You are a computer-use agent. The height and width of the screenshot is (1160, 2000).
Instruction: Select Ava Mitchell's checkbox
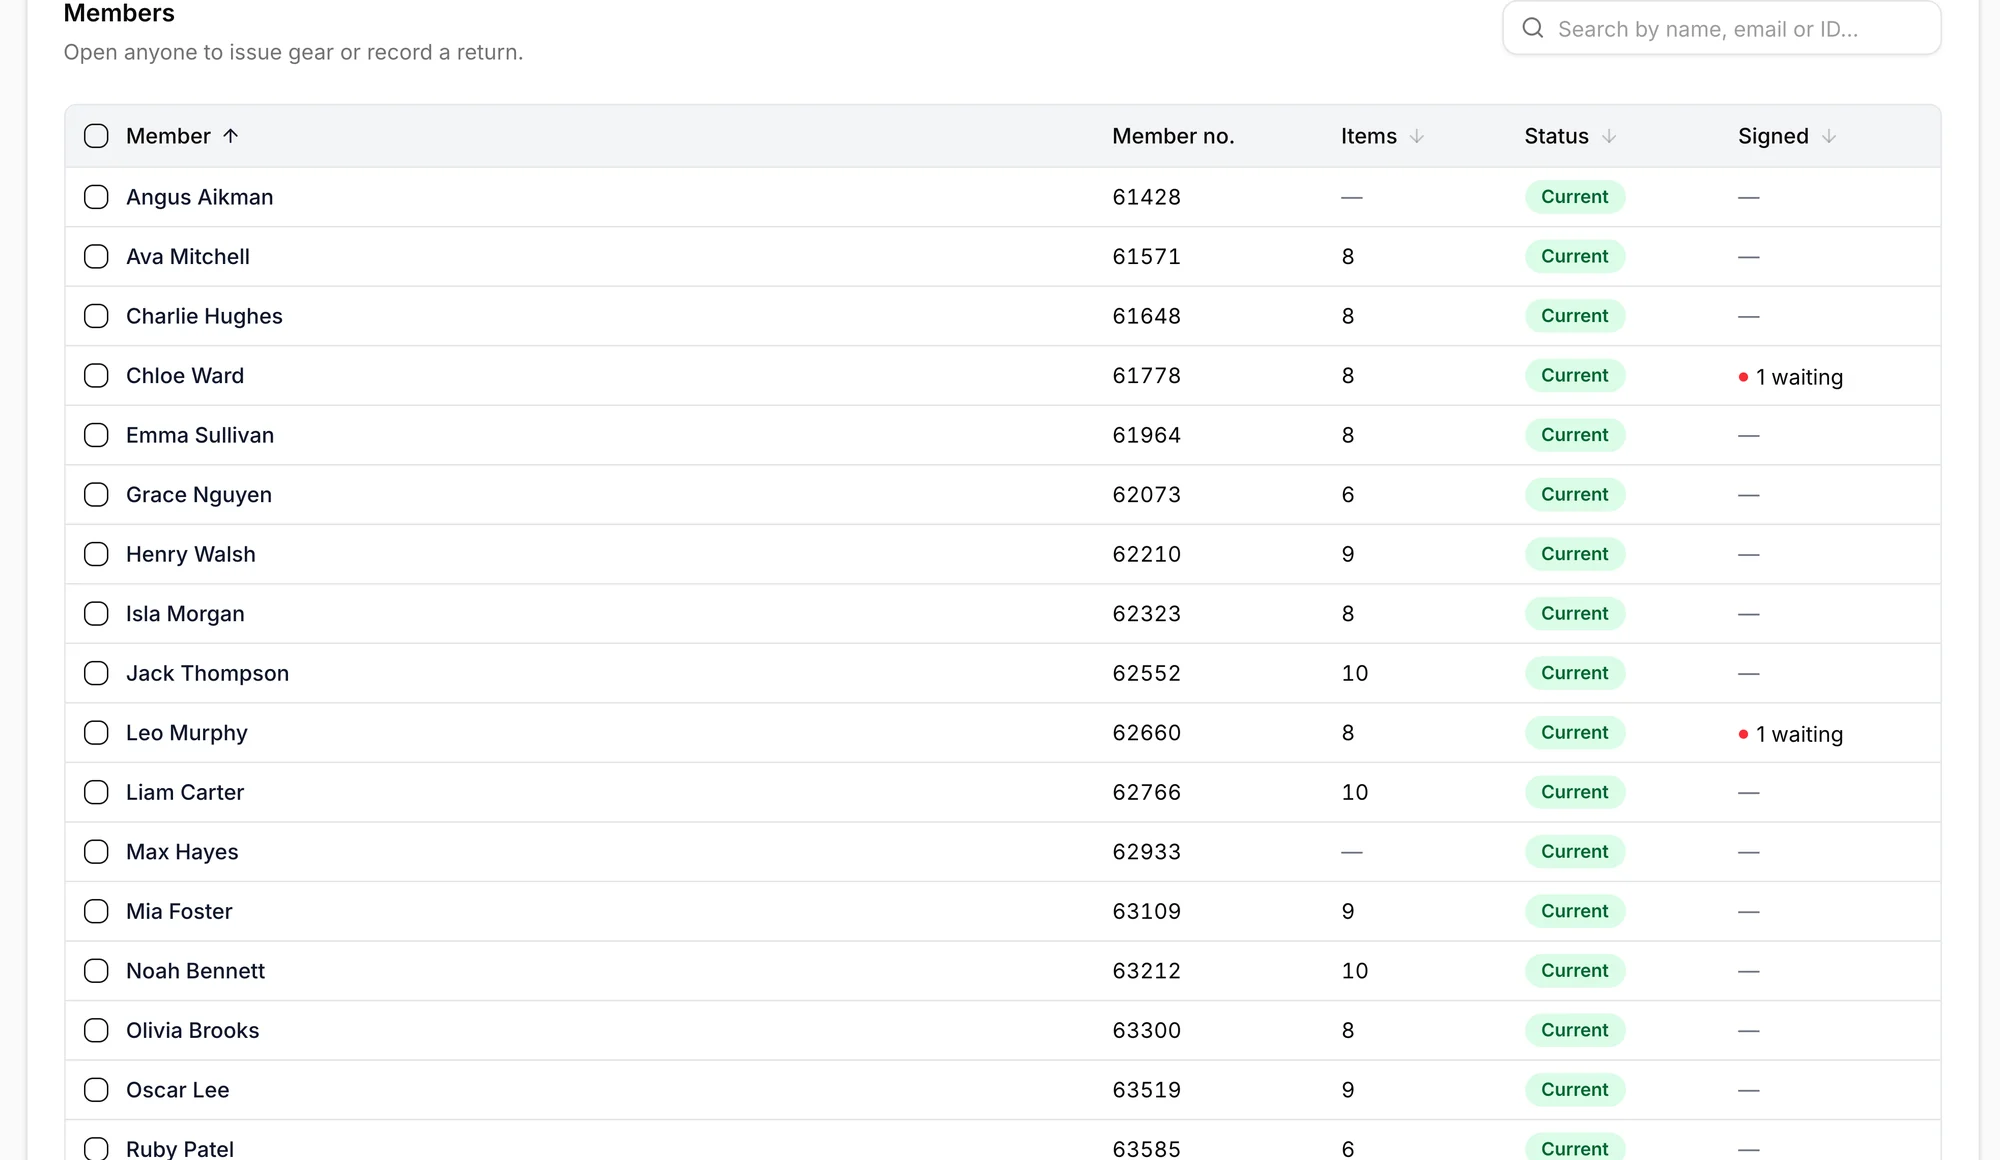96,256
